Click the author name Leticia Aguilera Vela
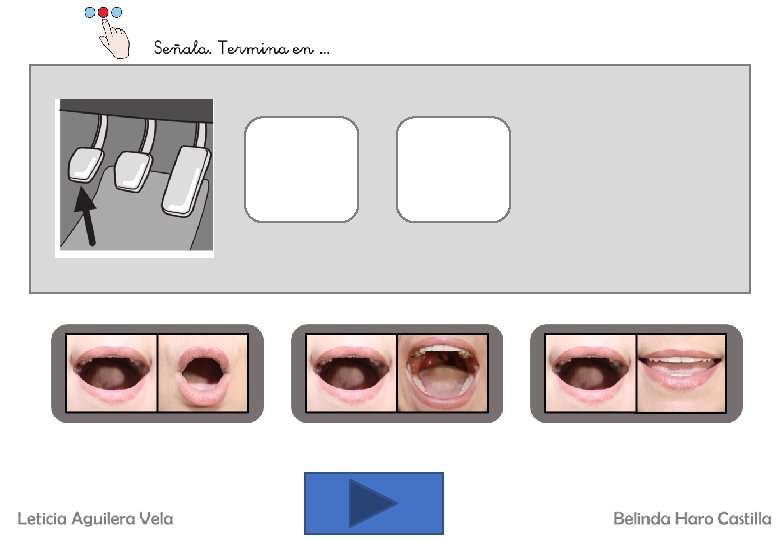 click(96, 519)
